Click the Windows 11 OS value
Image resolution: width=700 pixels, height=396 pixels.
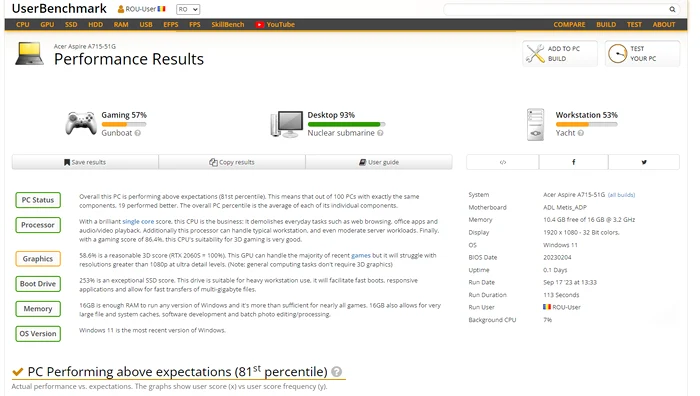tap(560, 245)
